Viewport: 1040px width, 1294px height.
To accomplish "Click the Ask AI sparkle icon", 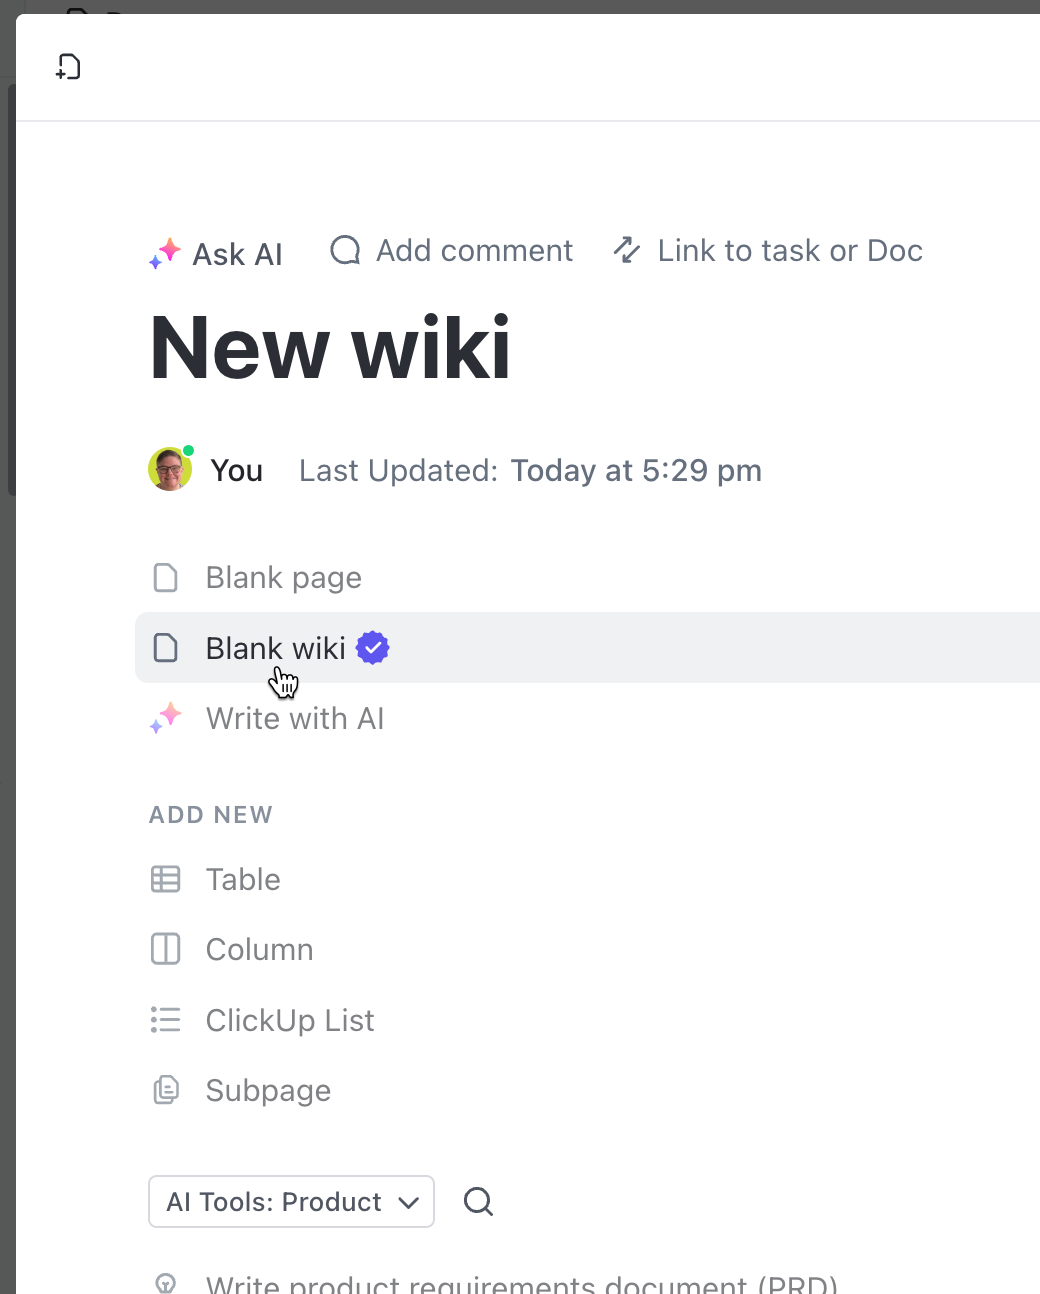I will point(165,254).
